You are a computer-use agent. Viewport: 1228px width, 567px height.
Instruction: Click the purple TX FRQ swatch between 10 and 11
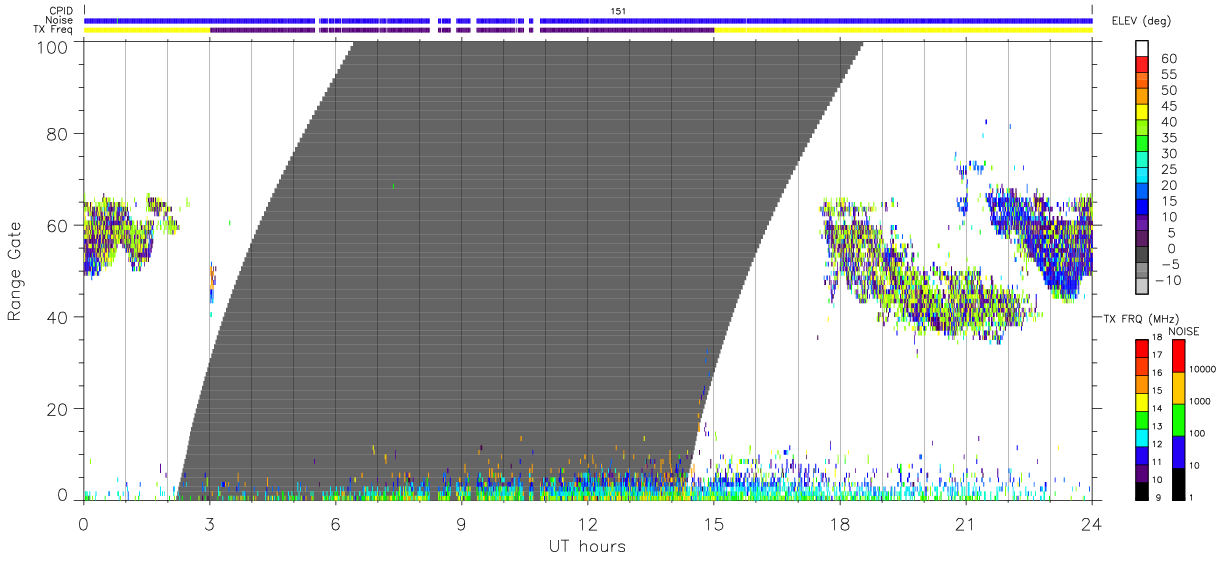[1142, 474]
